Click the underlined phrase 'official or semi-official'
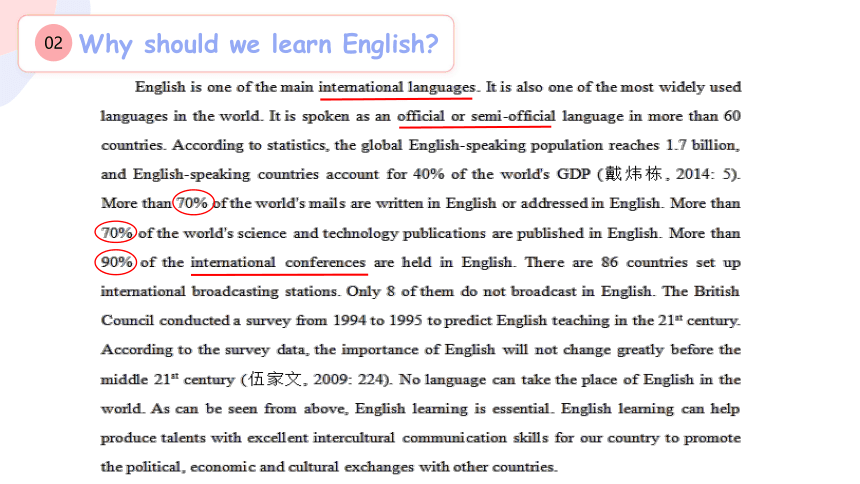 tap(476, 116)
